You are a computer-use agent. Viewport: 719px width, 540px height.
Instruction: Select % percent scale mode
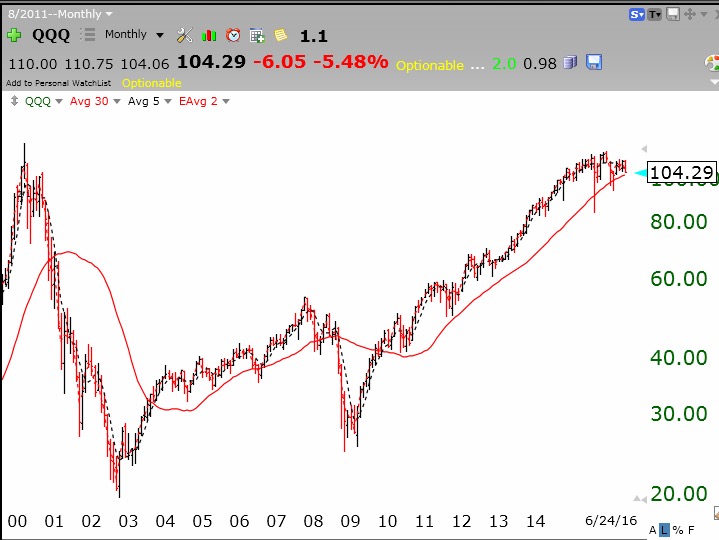click(x=677, y=530)
